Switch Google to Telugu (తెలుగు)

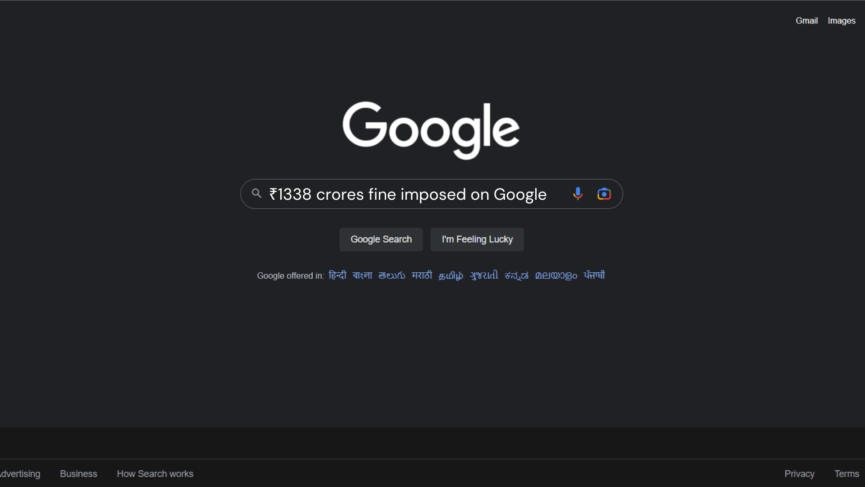(392, 275)
